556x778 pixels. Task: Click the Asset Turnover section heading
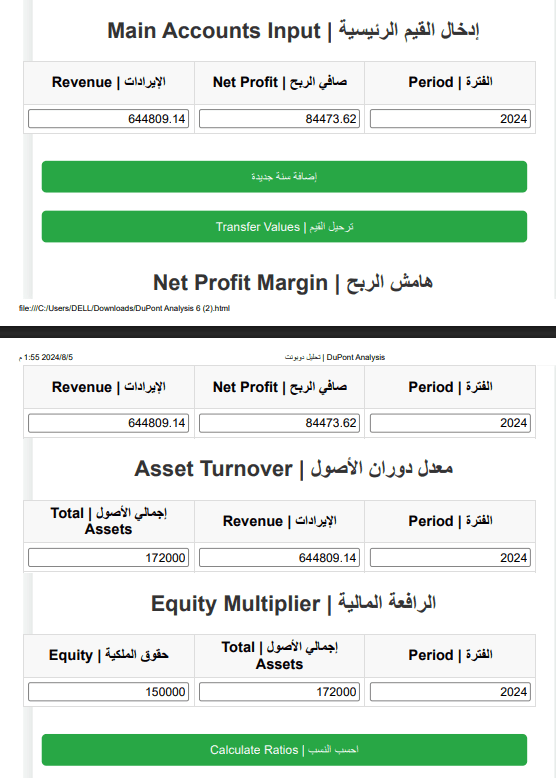pyautogui.click(x=294, y=468)
